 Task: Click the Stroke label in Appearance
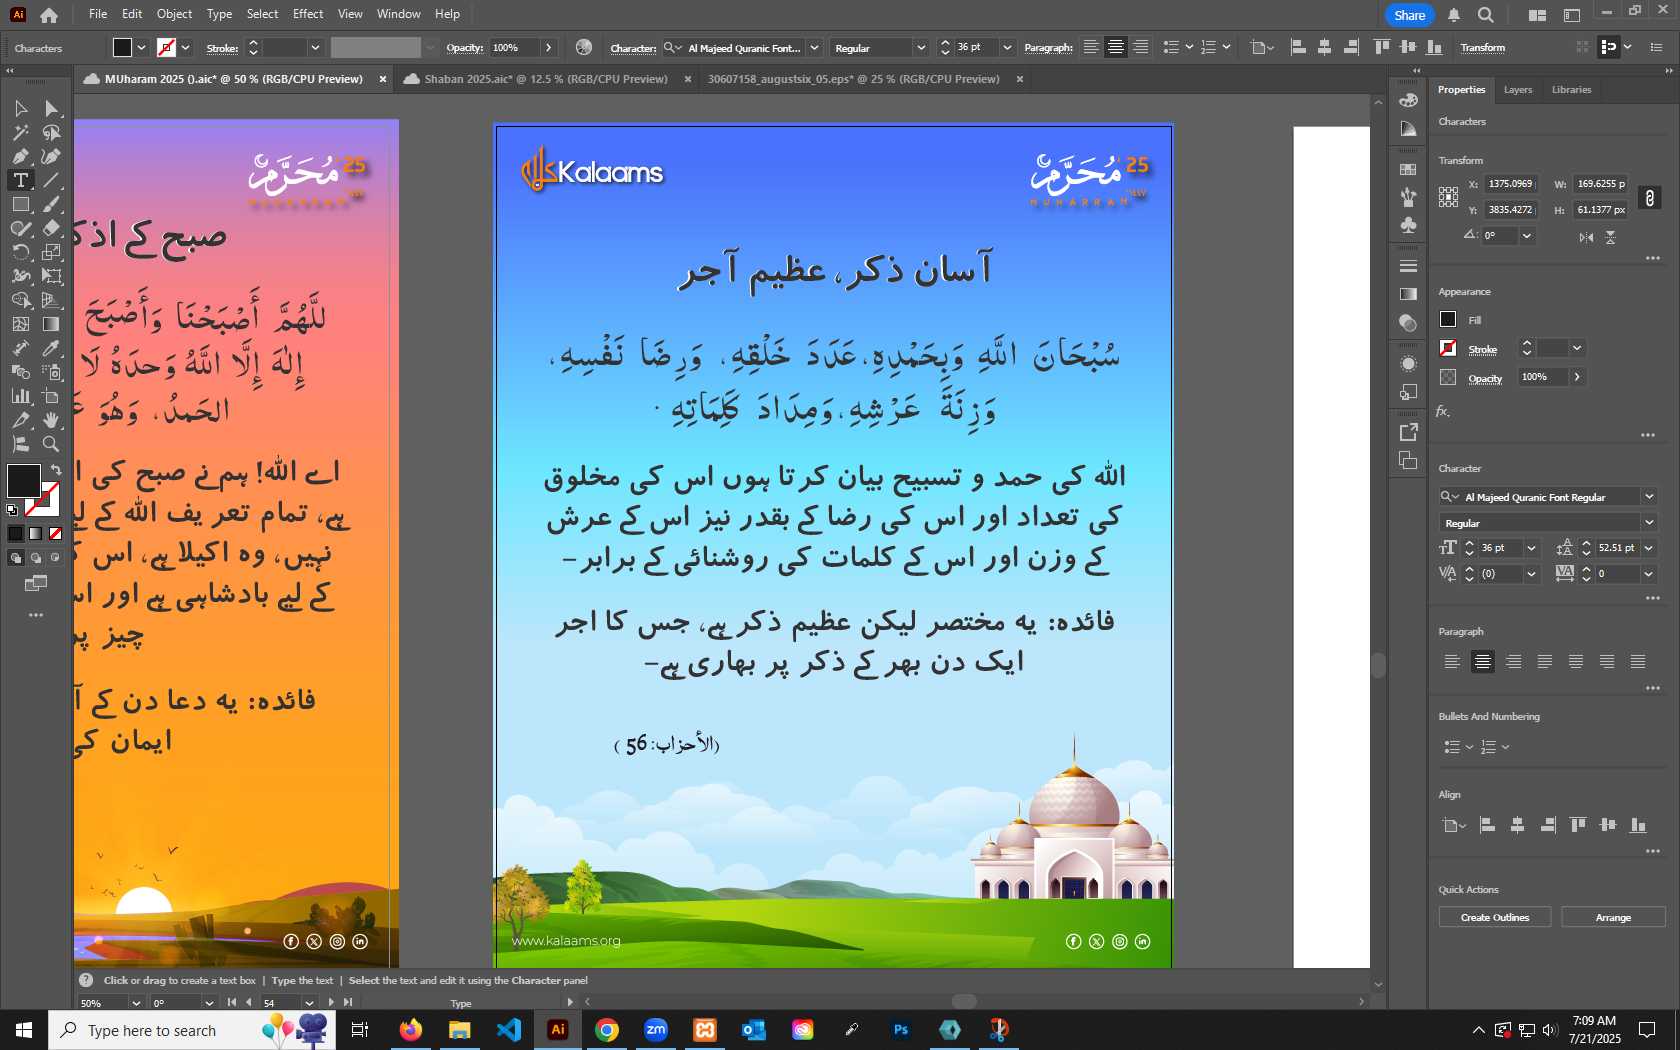coord(1482,349)
